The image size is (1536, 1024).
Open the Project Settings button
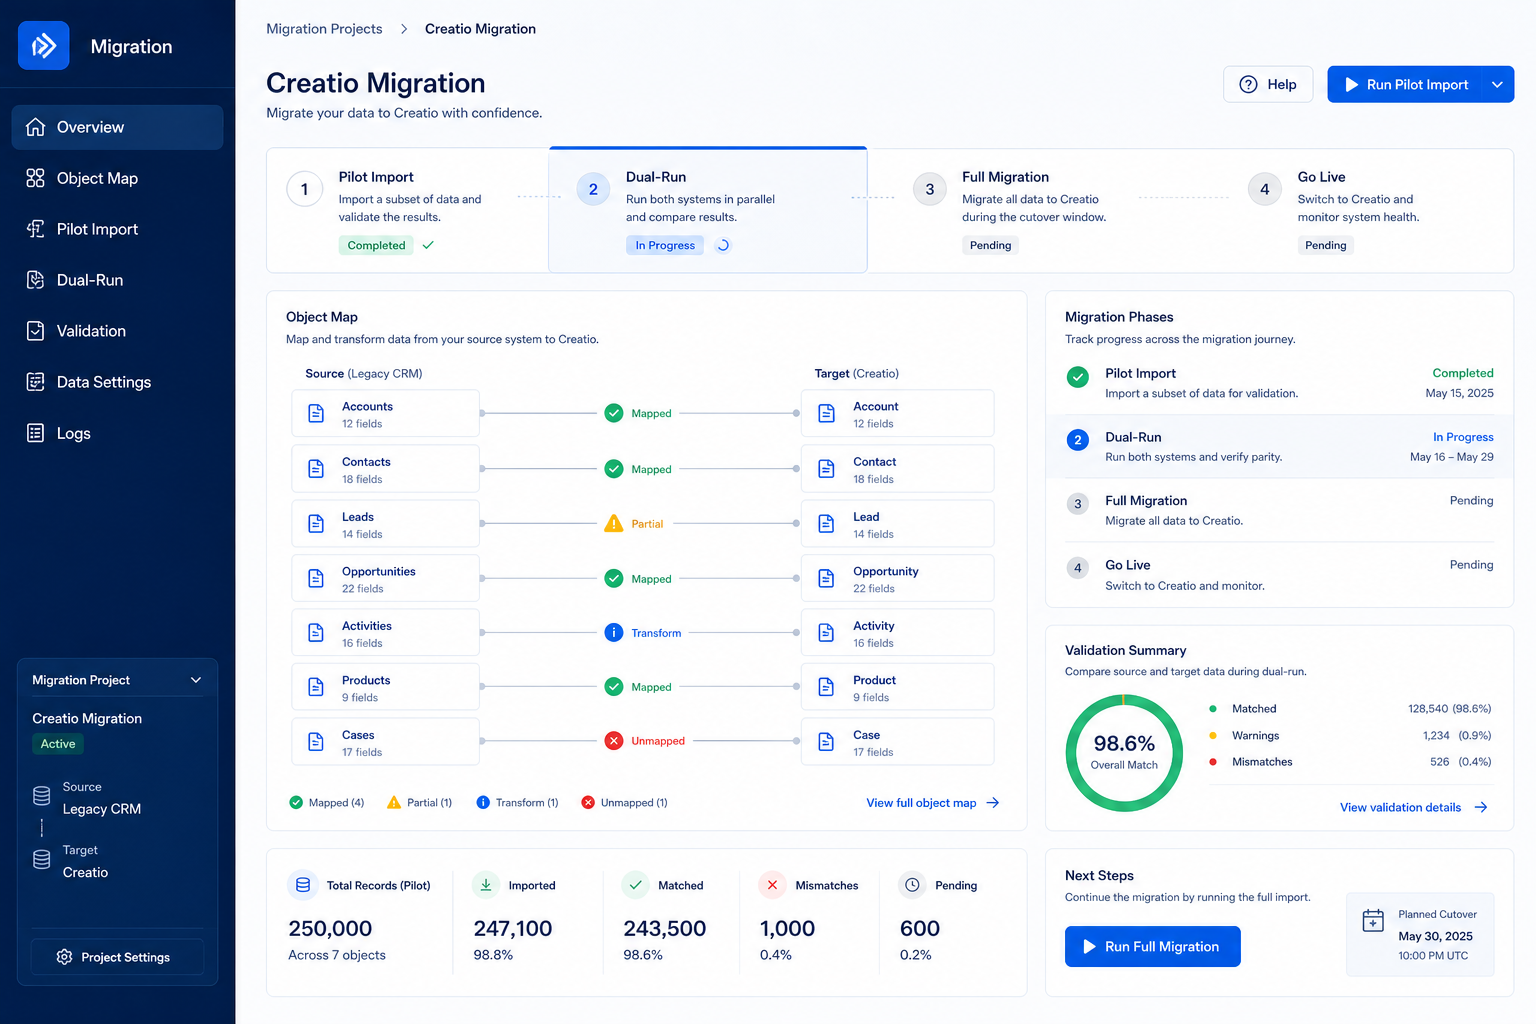coord(117,957)
